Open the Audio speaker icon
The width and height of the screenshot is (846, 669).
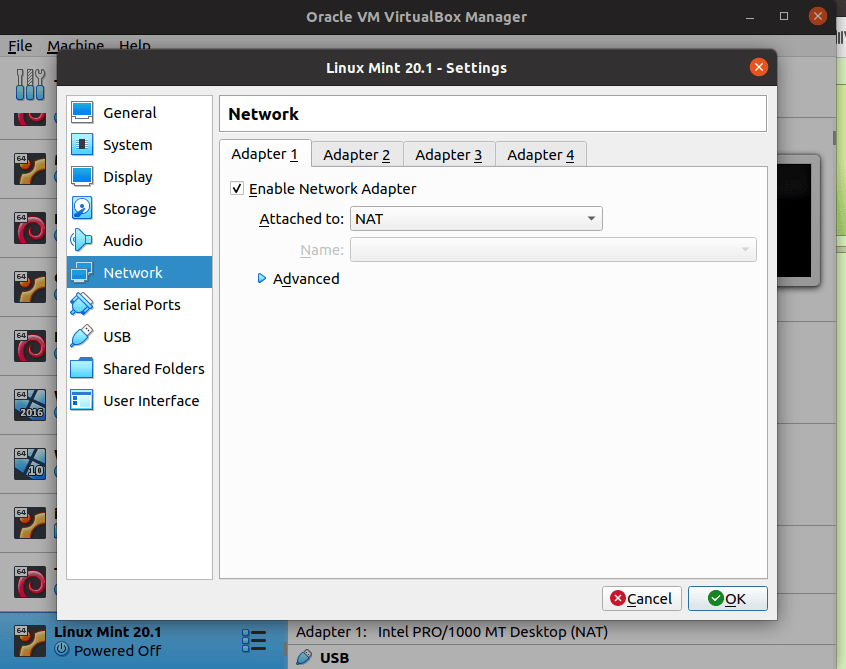tap(82, 241)
